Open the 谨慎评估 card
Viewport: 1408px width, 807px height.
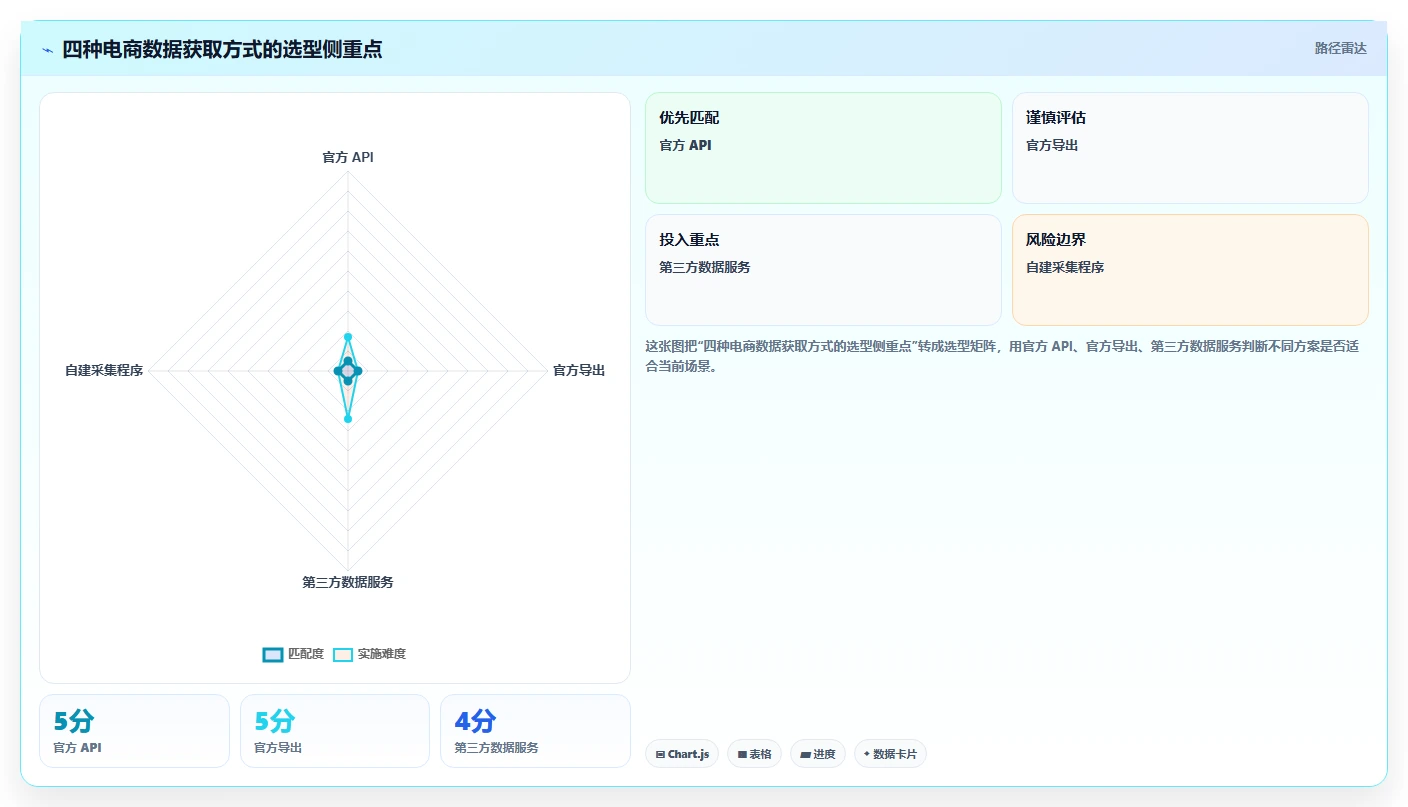(1190, 148)
